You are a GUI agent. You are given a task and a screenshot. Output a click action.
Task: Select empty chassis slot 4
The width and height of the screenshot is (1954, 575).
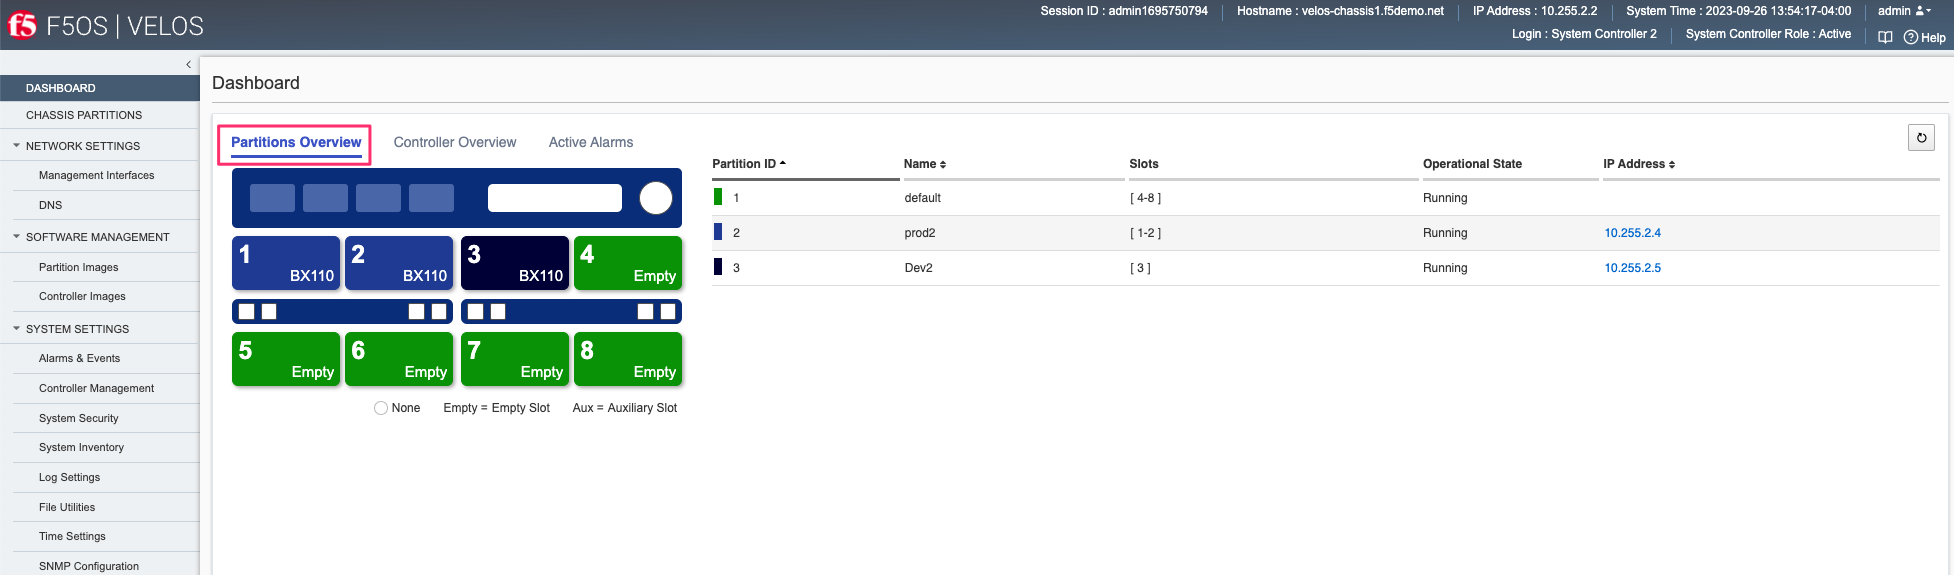click(628, 263)
